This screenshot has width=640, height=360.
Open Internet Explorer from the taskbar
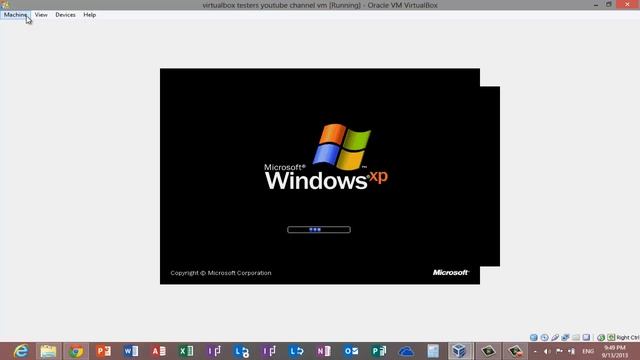21,351
